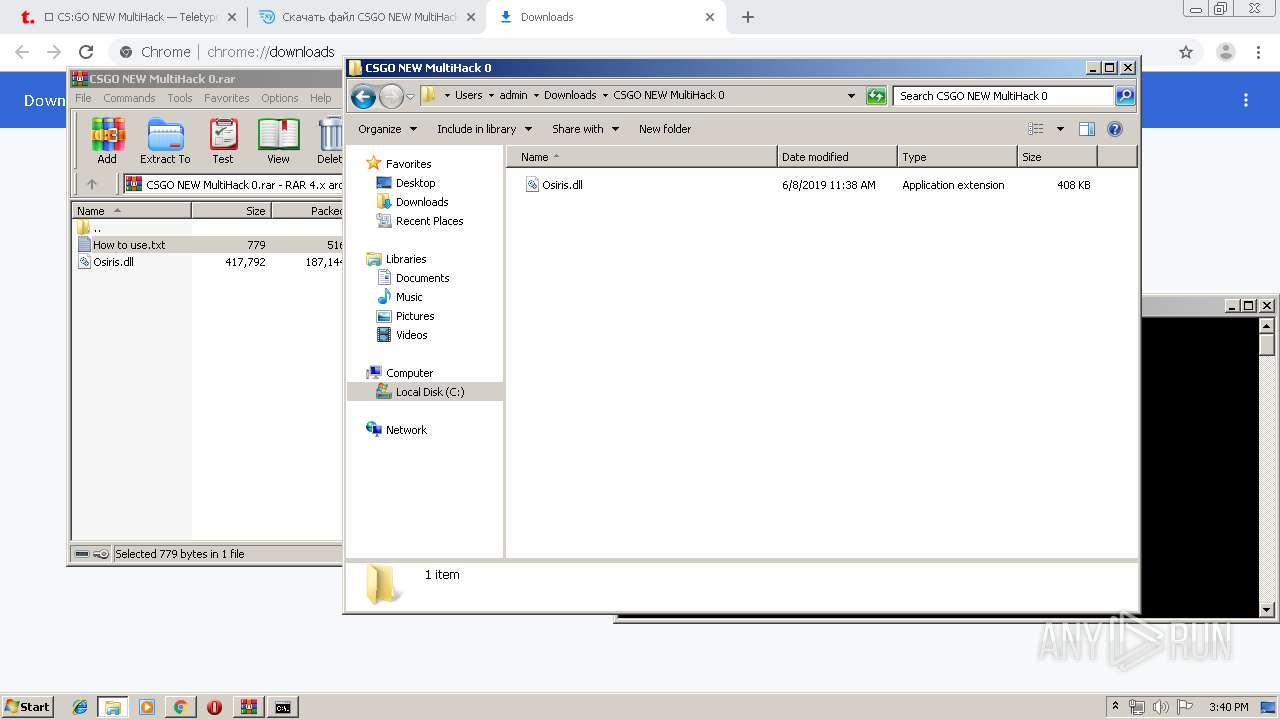Sort Explorer list by Date modified
Screen dimensions: 1280x720
(836, 157)
